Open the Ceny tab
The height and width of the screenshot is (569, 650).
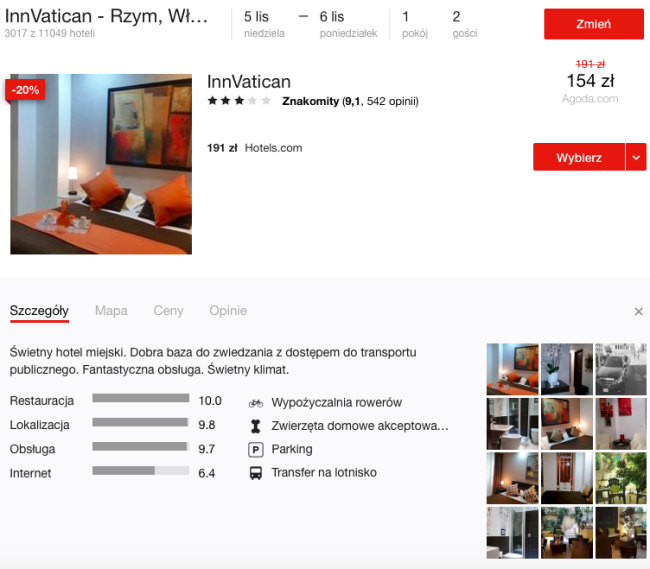[168, 311]
